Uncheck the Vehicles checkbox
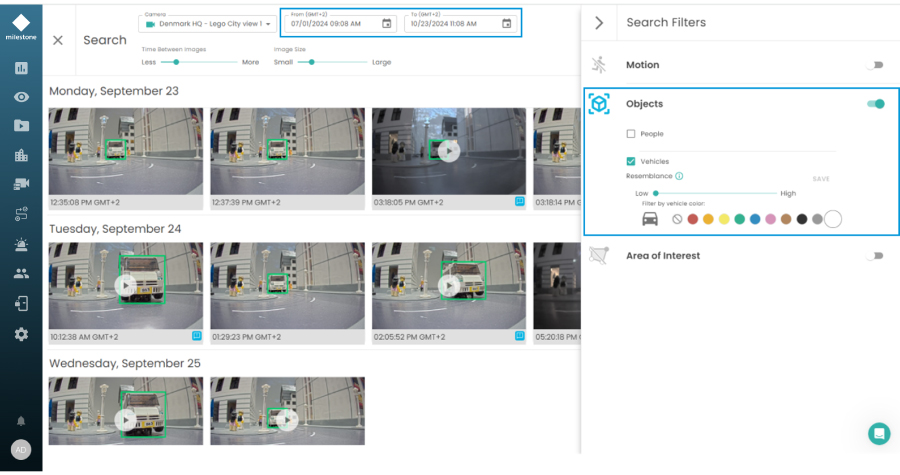Screen dimensions: 900x475 point(631,161)
